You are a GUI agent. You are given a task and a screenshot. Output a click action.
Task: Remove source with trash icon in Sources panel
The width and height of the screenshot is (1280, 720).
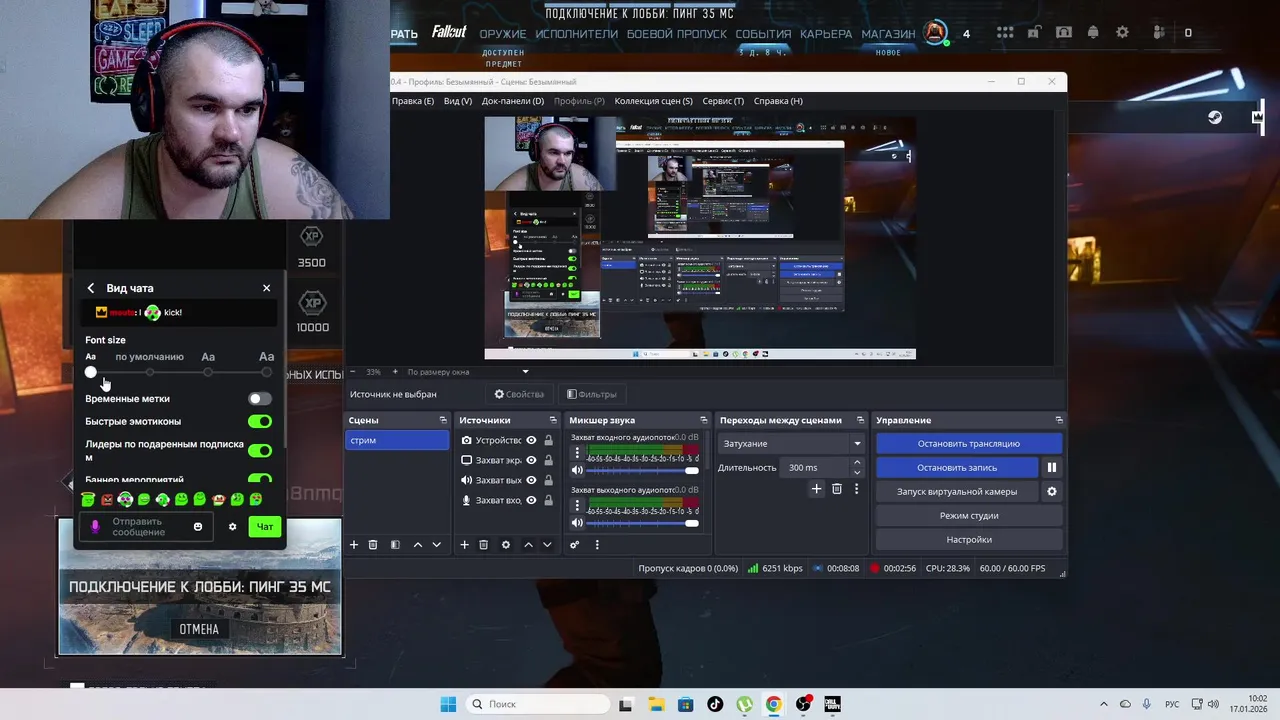(x=483, y=545)
